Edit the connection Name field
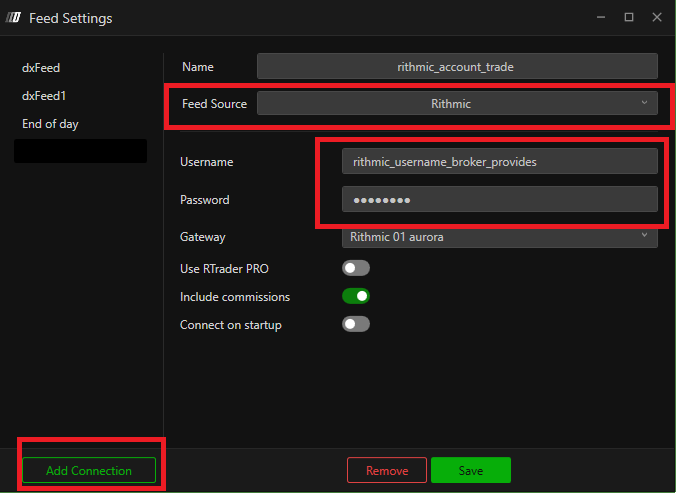Screen dimensions: 676x493 pos(457,66)
